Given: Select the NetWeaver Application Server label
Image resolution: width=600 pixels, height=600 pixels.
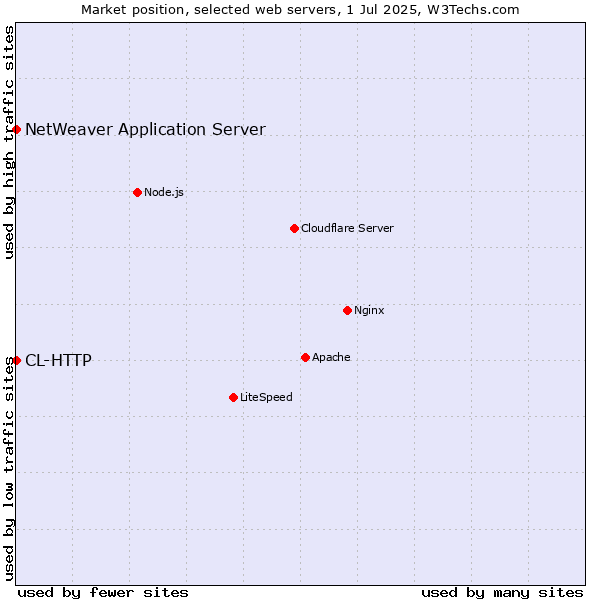Looking at the screenshot, I should point(145,130).
